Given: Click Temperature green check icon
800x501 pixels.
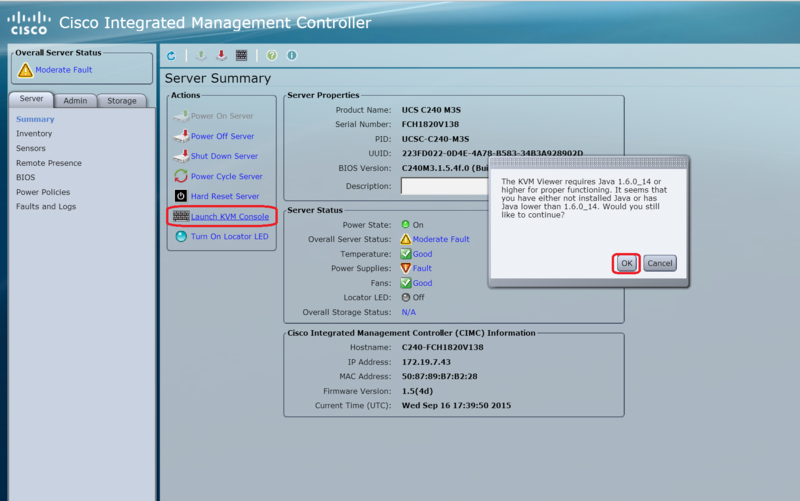Looking at the screenshot, I should point(406,254).
